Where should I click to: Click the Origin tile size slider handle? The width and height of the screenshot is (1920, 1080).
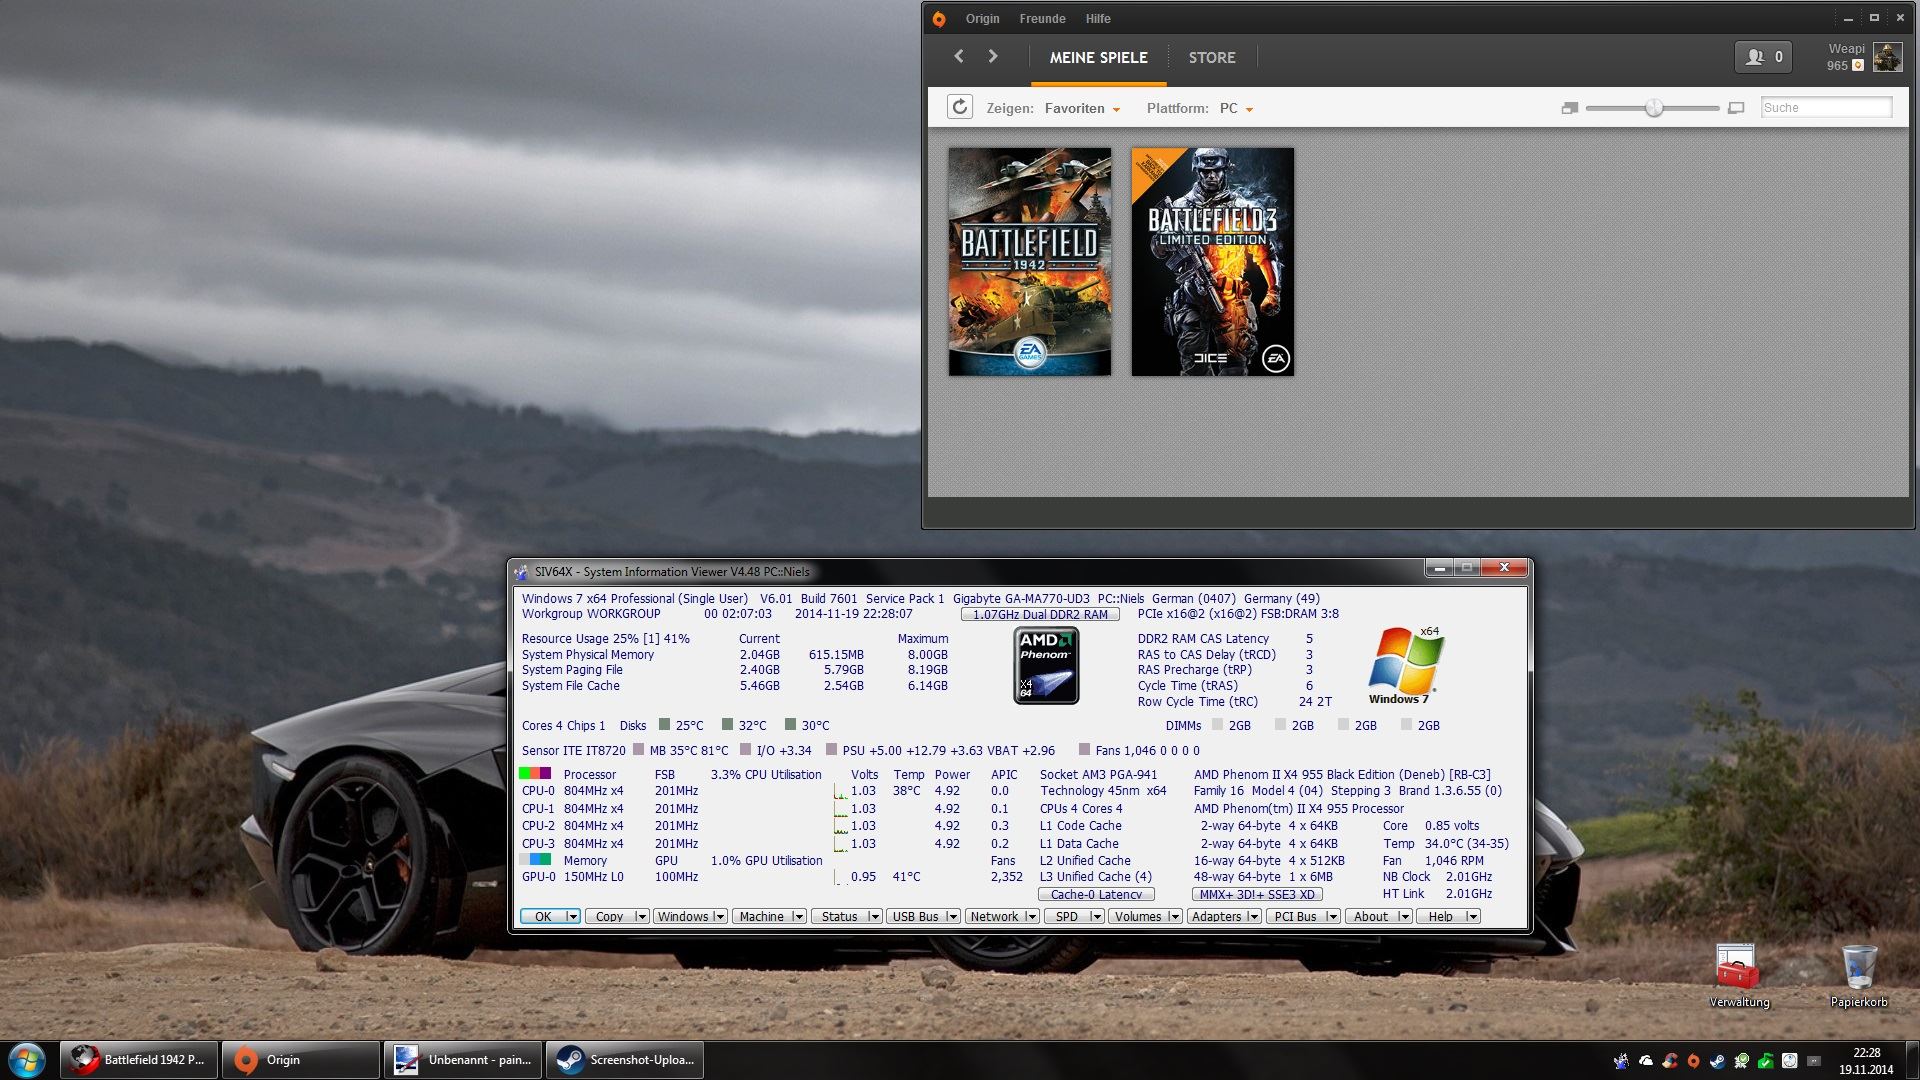tap(1654, 108)
